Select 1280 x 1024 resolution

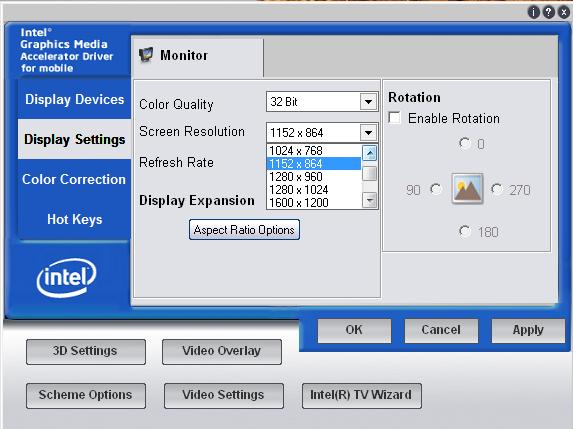click(x=314, y=190)
